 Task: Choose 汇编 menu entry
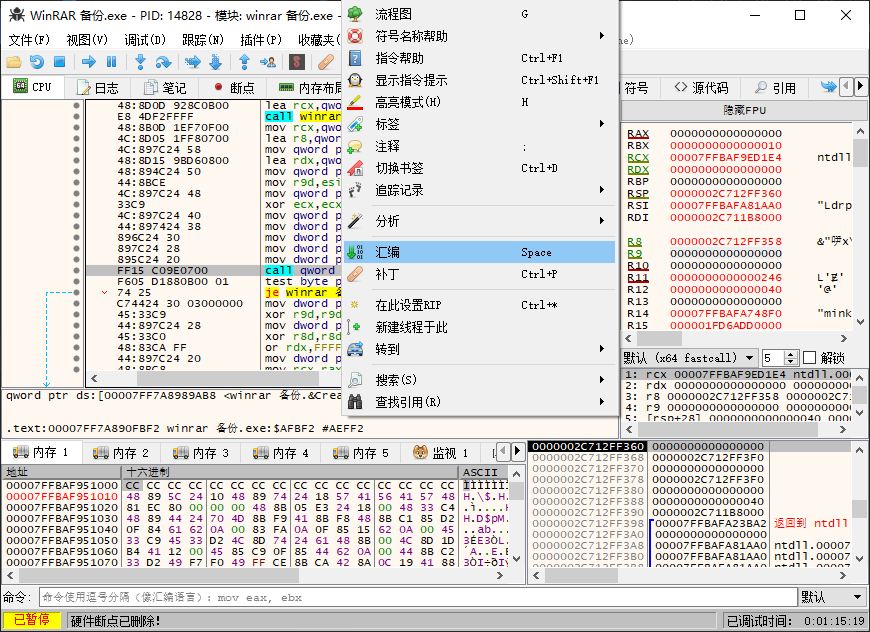pos(480,252)
